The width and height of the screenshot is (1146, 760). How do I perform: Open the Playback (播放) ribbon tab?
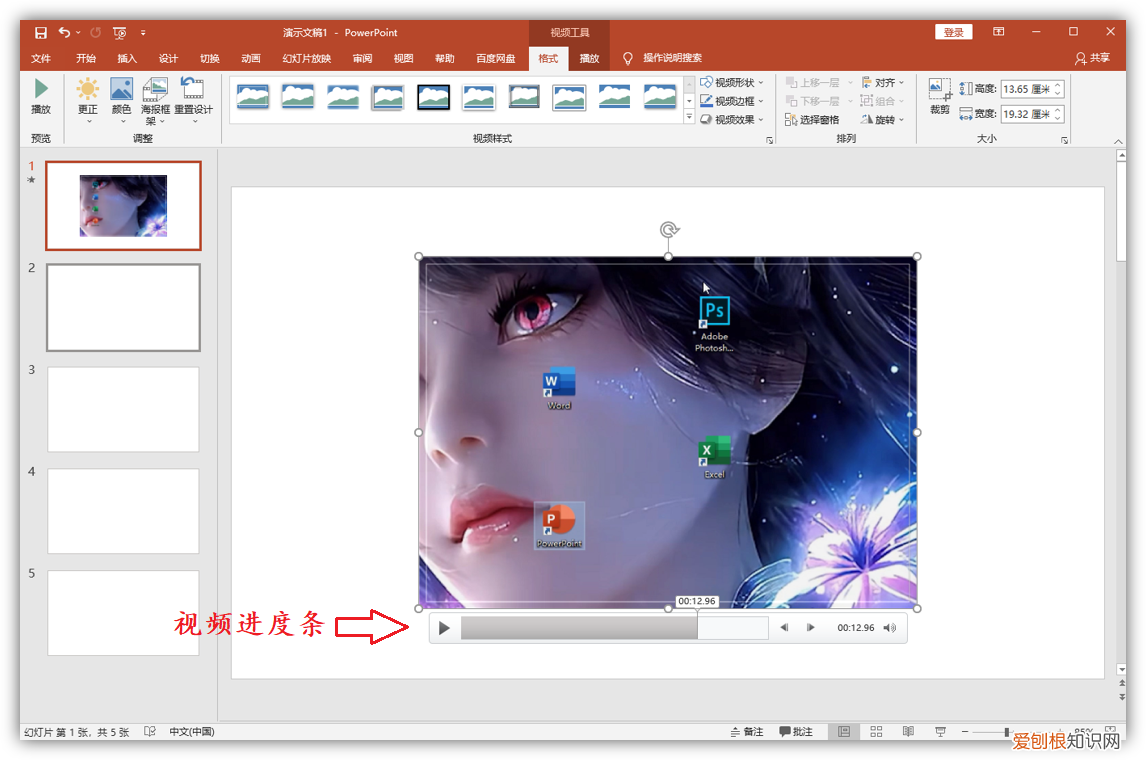(x=589, y=59)
